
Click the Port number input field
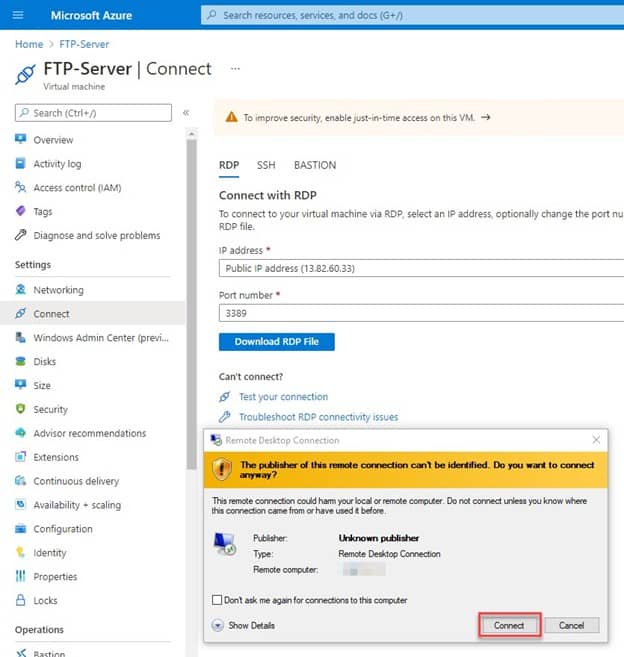coord(420,313)
